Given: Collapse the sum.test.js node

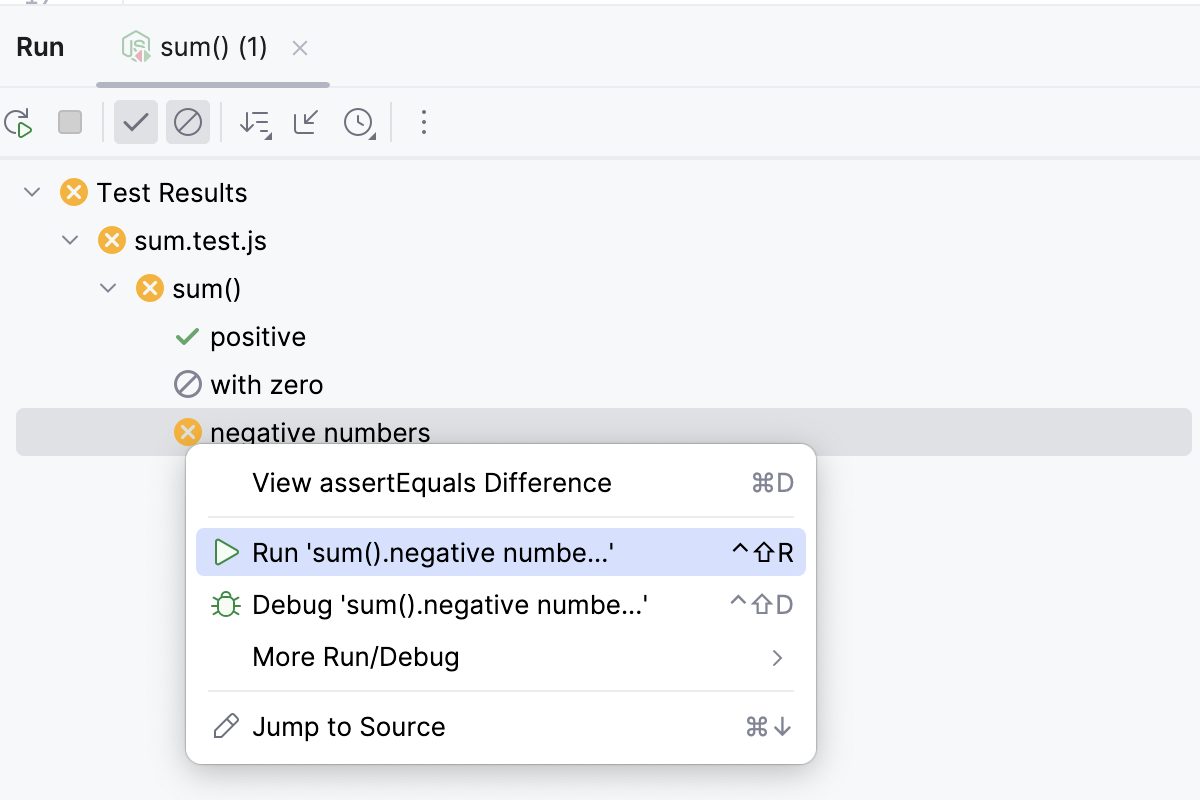Looking at the screenshot, I should (x=69, y=240).
